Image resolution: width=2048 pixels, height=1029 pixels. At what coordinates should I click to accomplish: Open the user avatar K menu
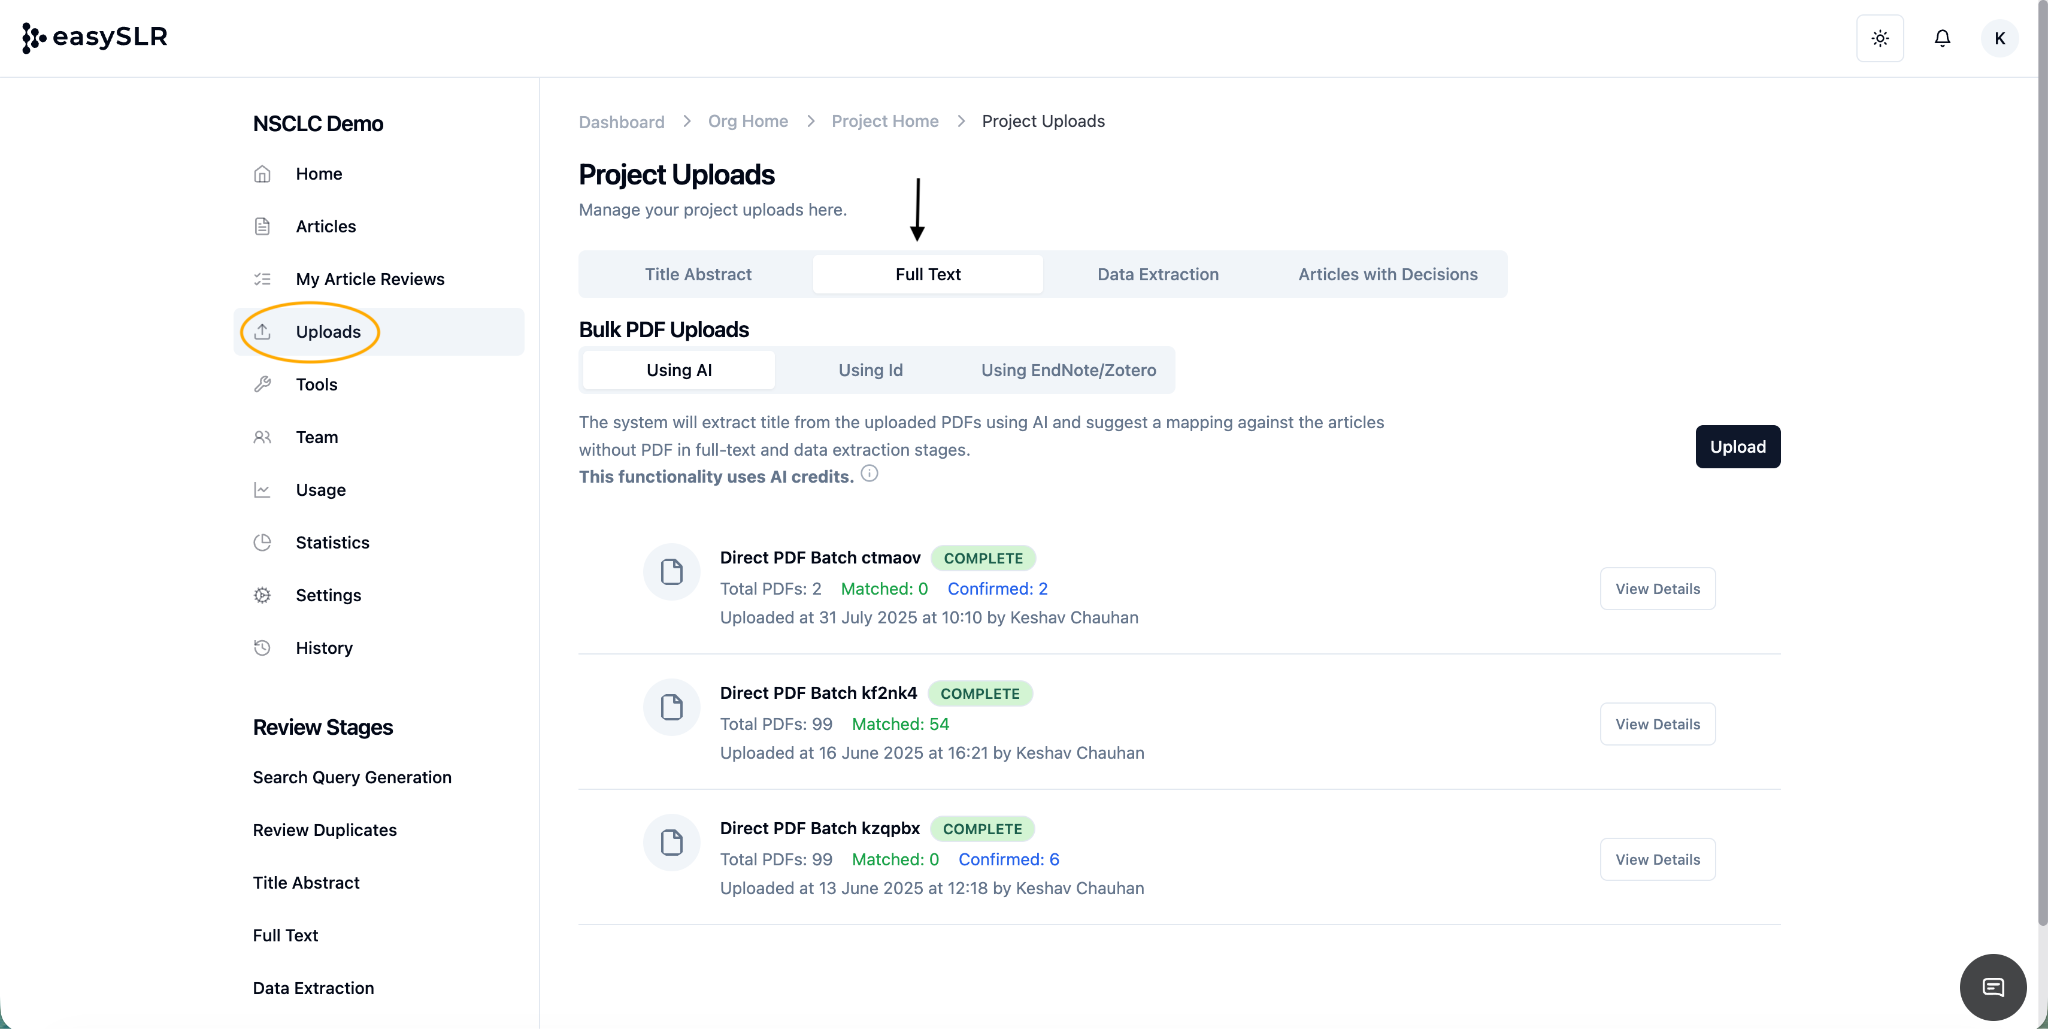click(x=1999, y=39)
